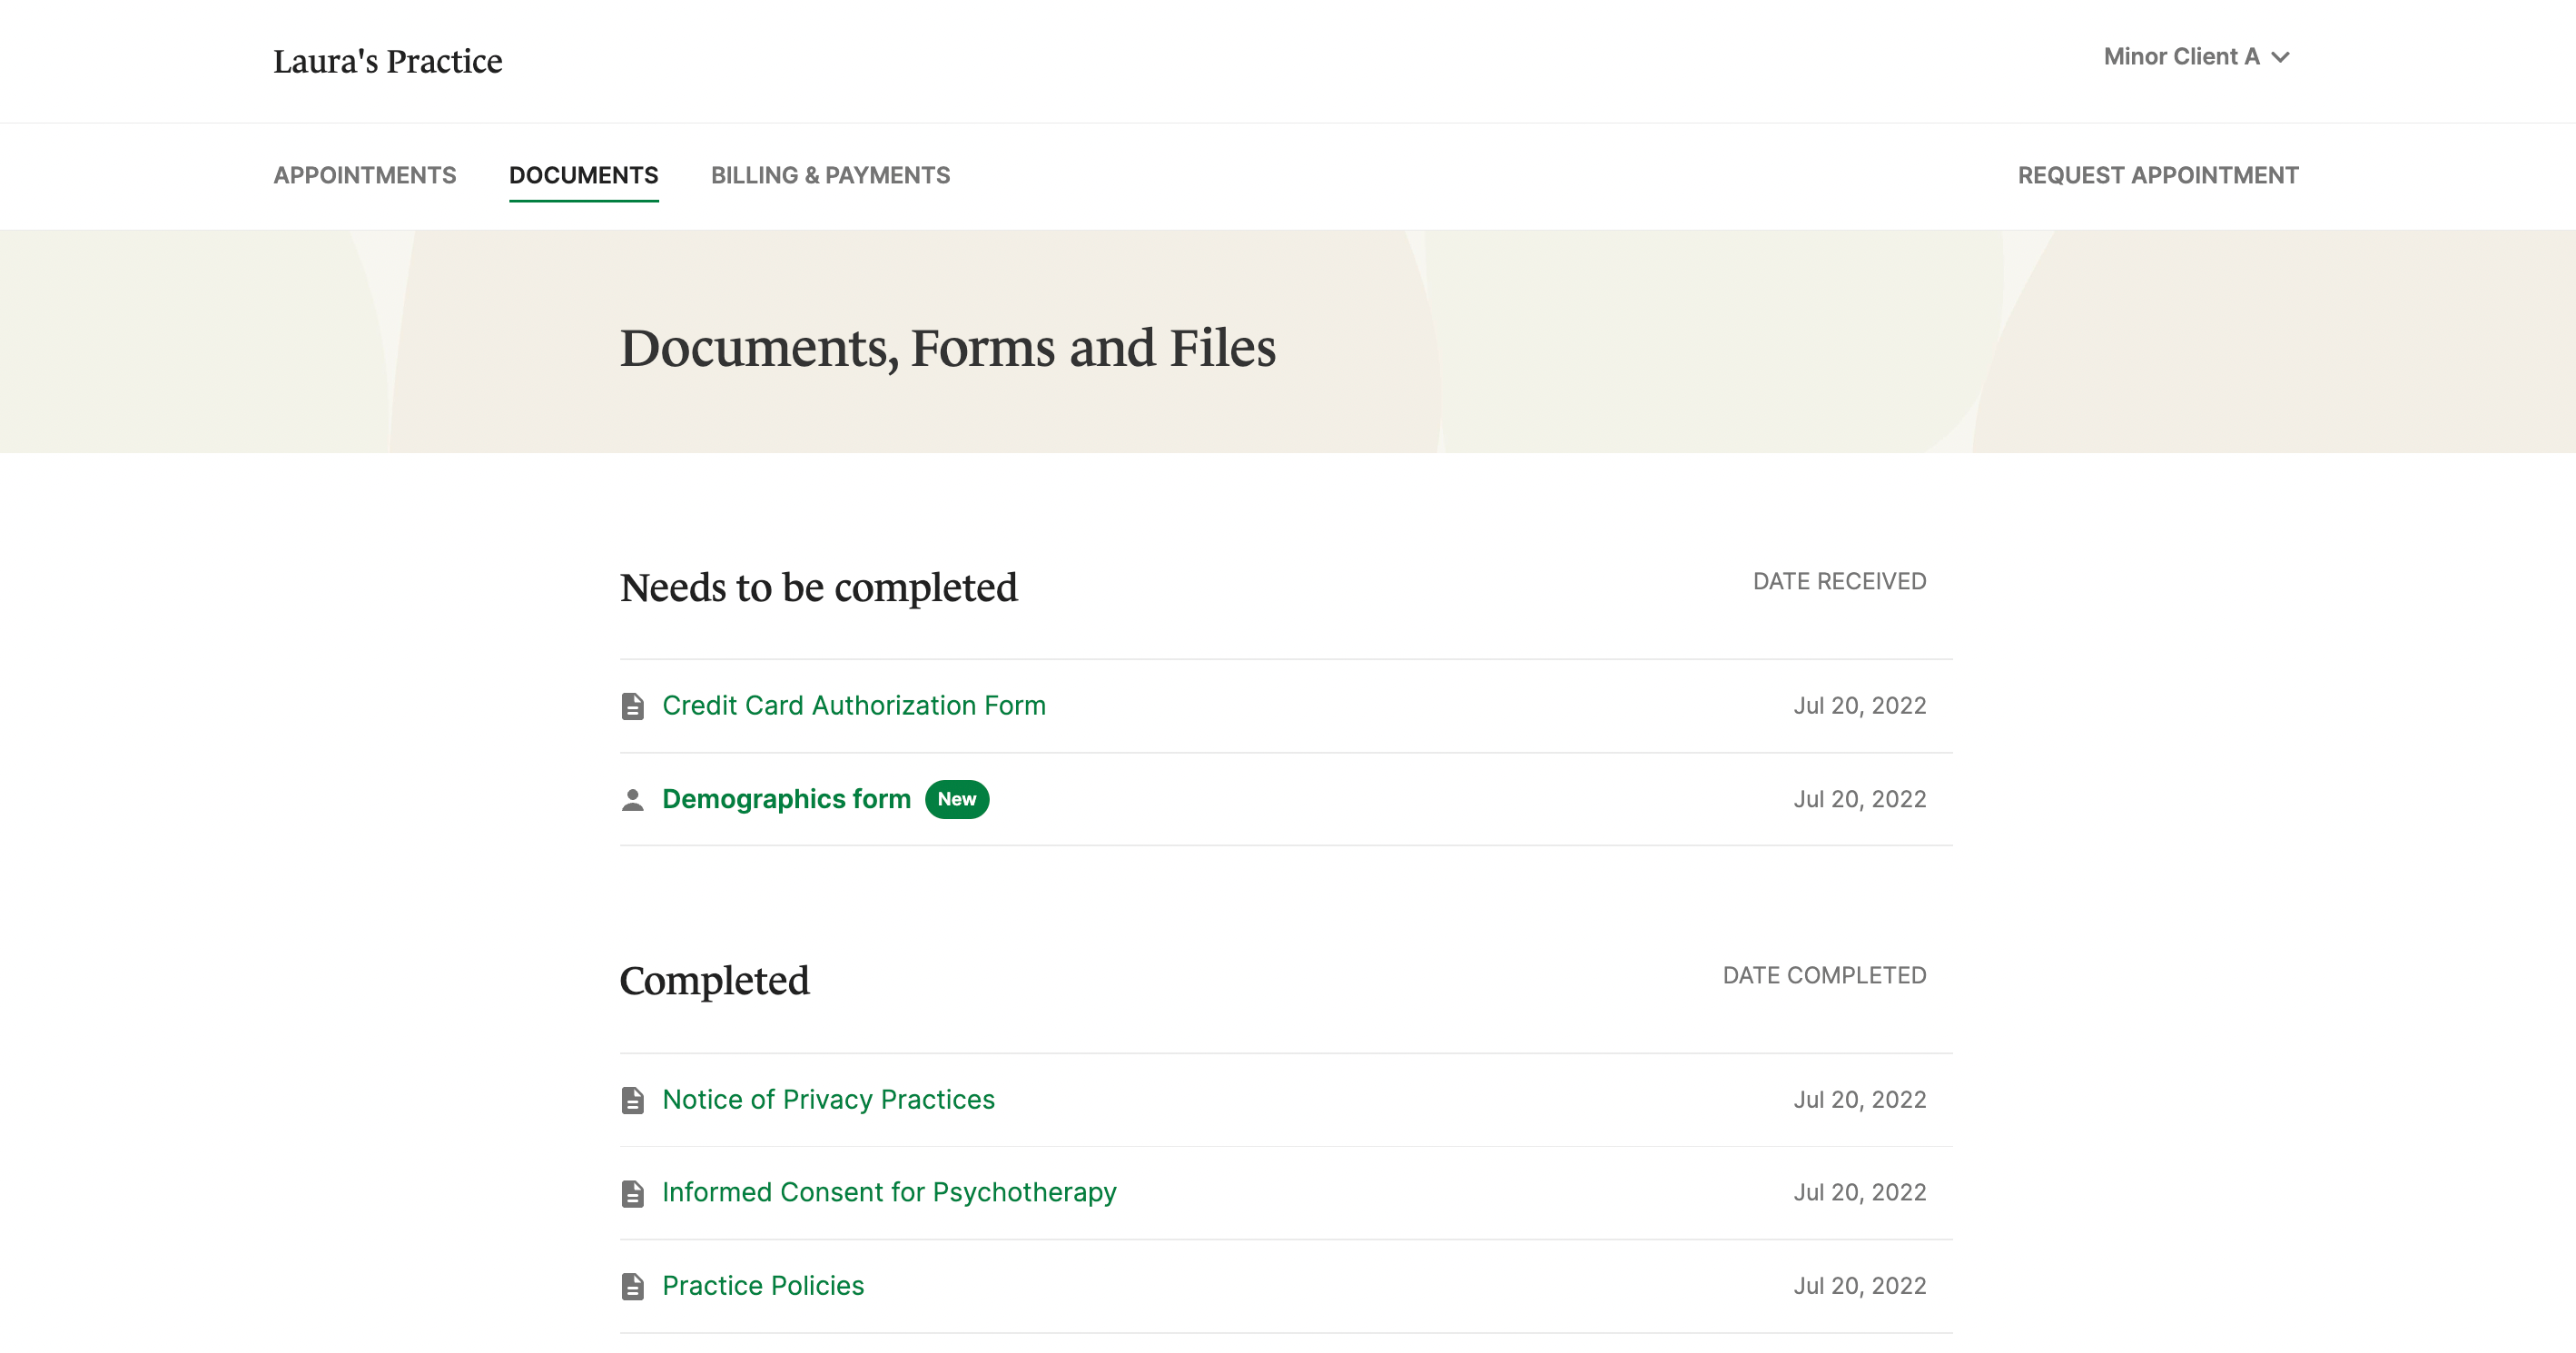Switch to the Appointments tab
Screen dimensions: 2576x1353
[365, 175]
